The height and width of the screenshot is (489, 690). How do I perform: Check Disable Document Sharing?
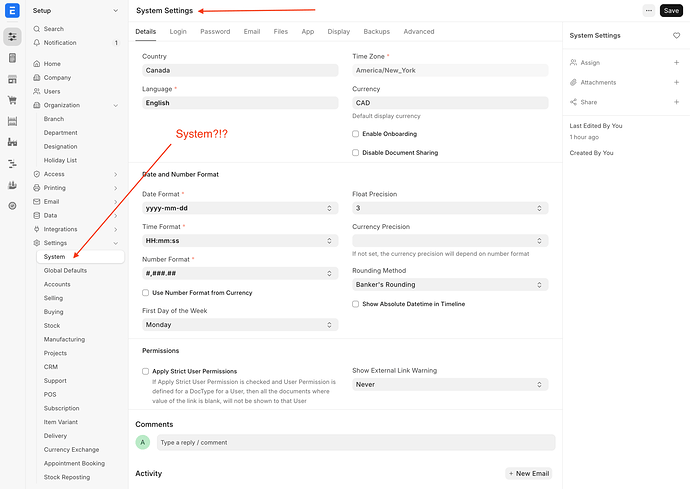[356, 153]
